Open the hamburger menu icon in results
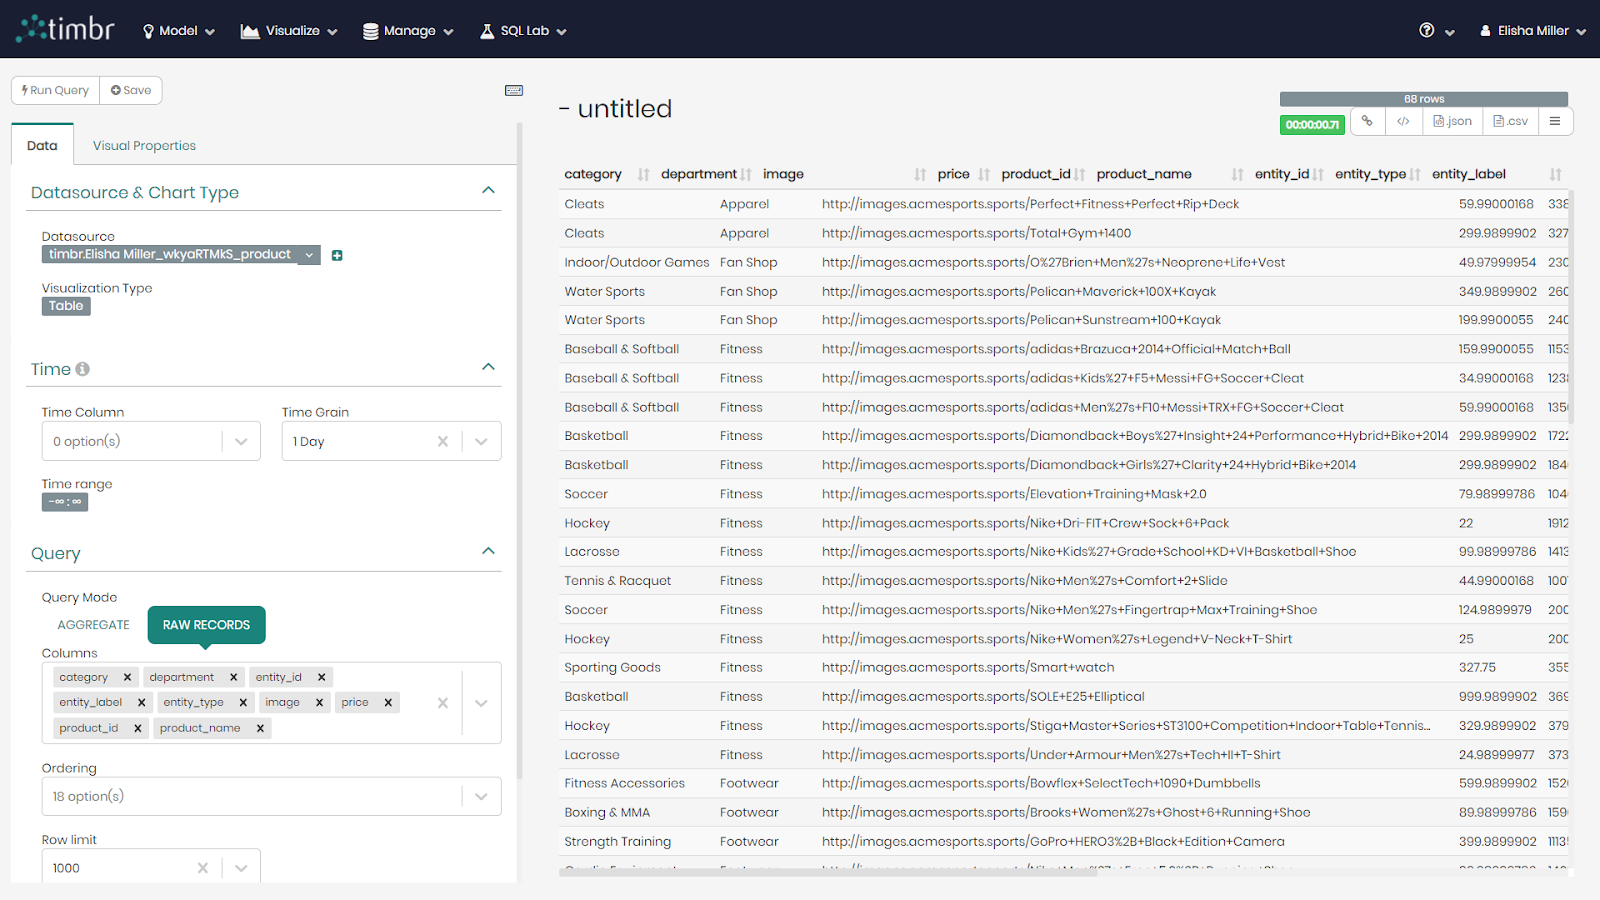 [x=1555, y=121]
